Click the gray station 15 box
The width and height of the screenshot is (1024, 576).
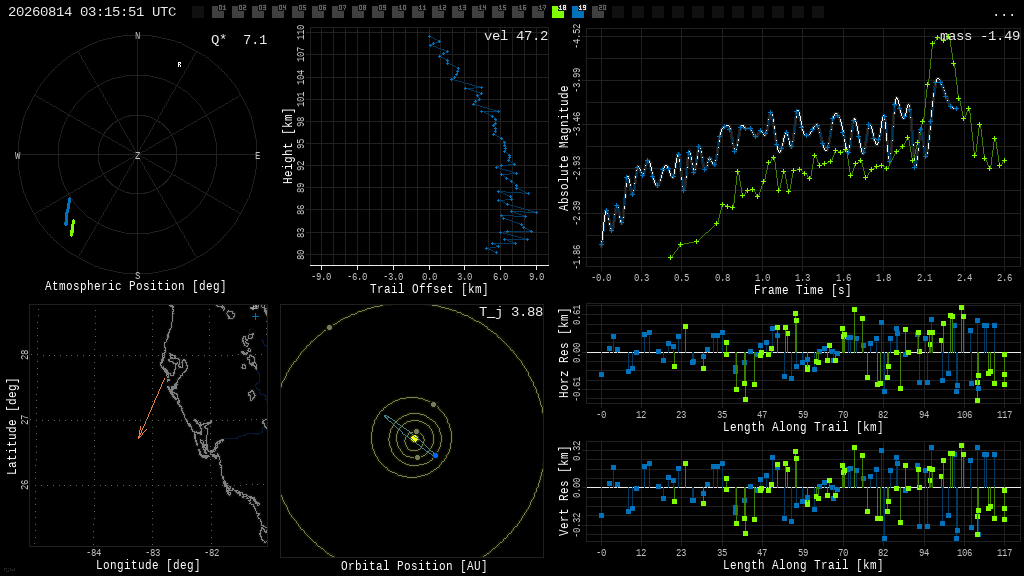[498, 12]
